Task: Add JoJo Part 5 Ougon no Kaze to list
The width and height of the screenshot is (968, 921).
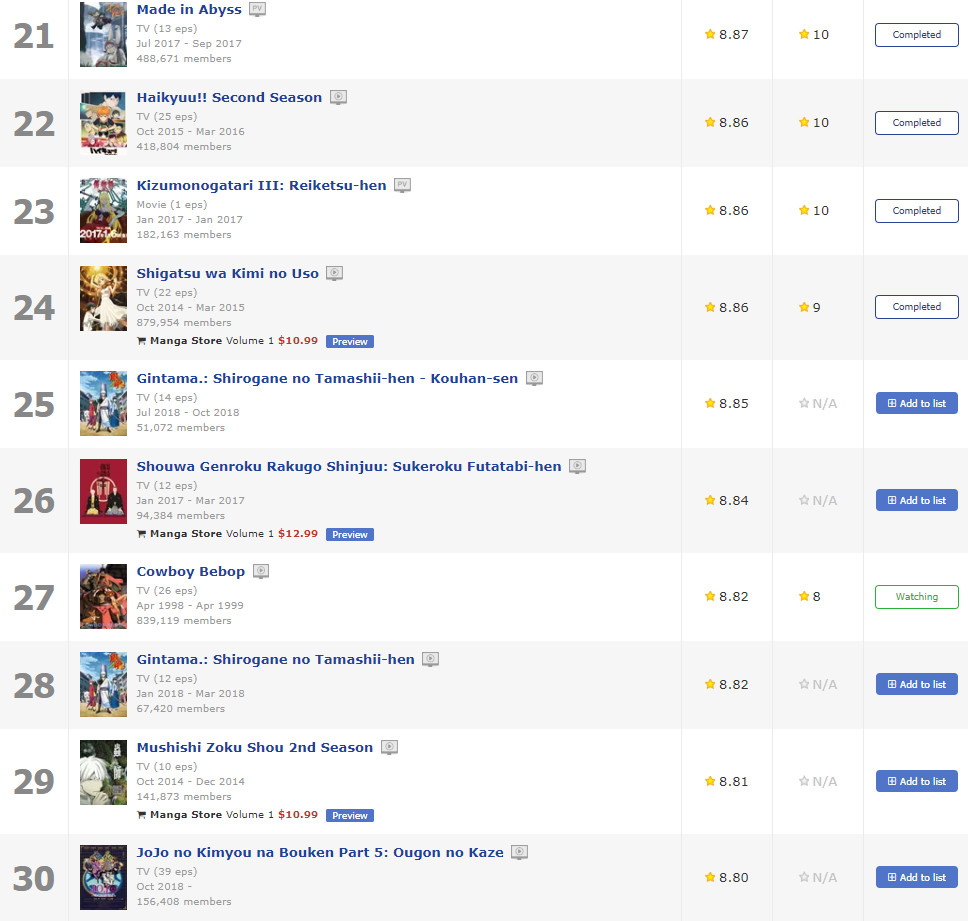Action: 917,878
